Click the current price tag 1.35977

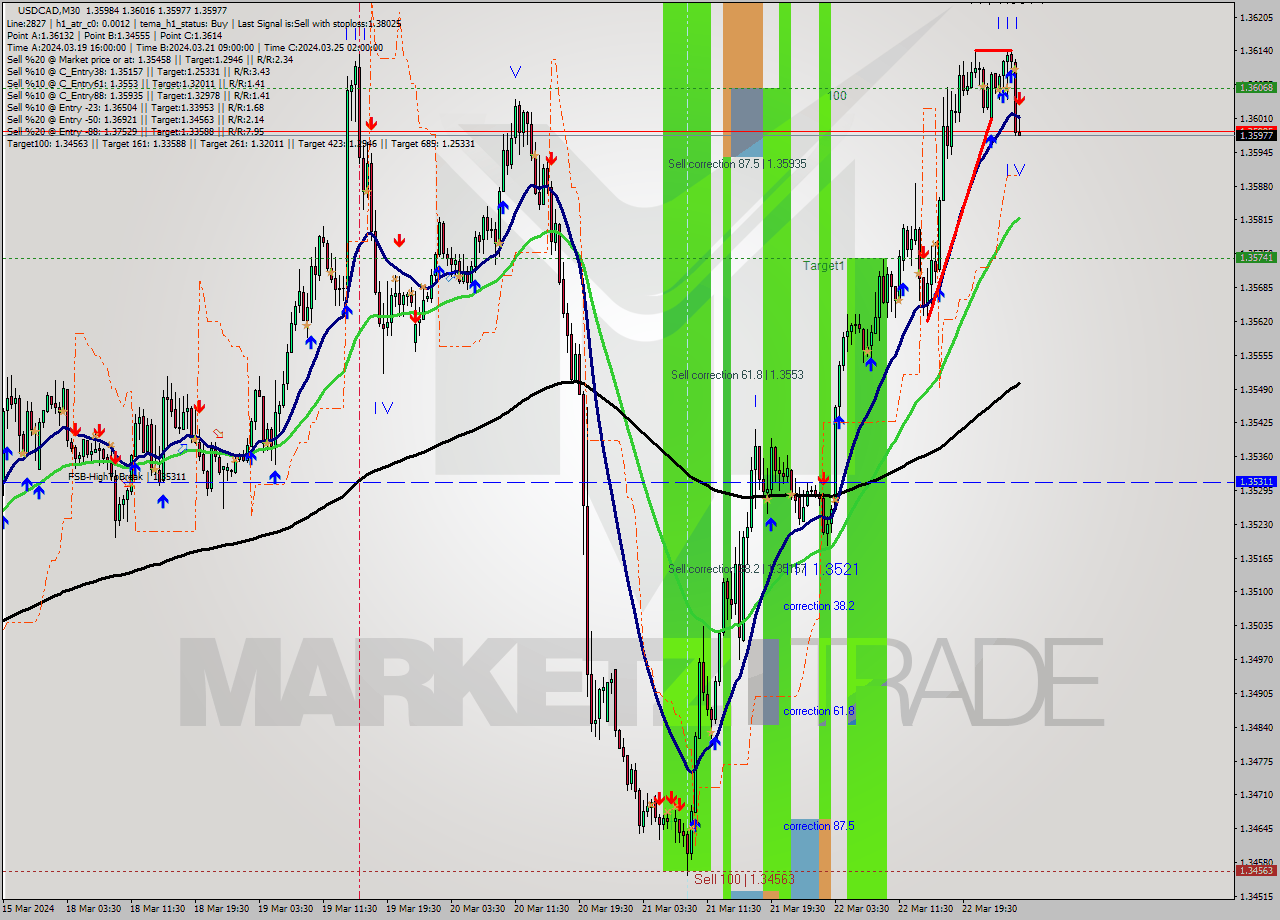(x=1256, y=135)
